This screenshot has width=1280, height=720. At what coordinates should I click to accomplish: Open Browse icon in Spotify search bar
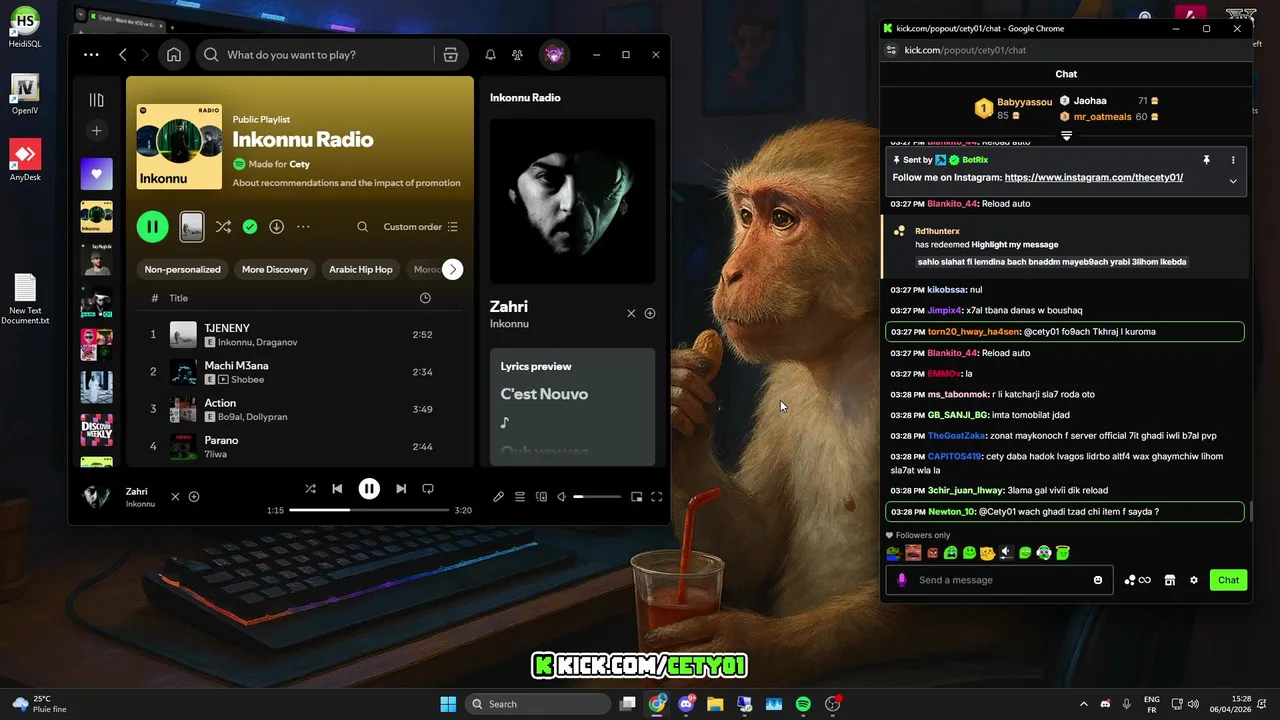point(450,55)
